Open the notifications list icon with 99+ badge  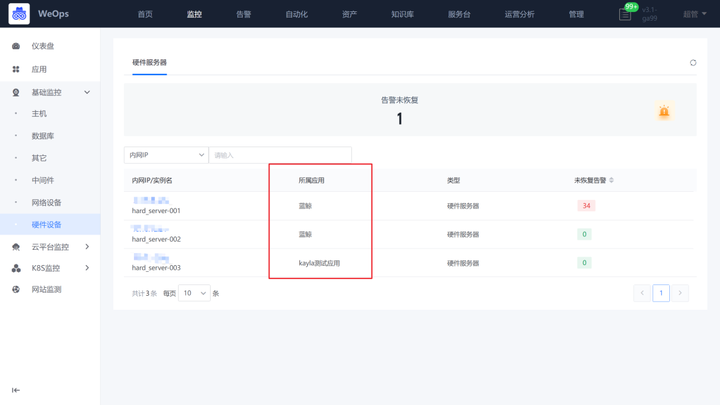coord(625,14)
